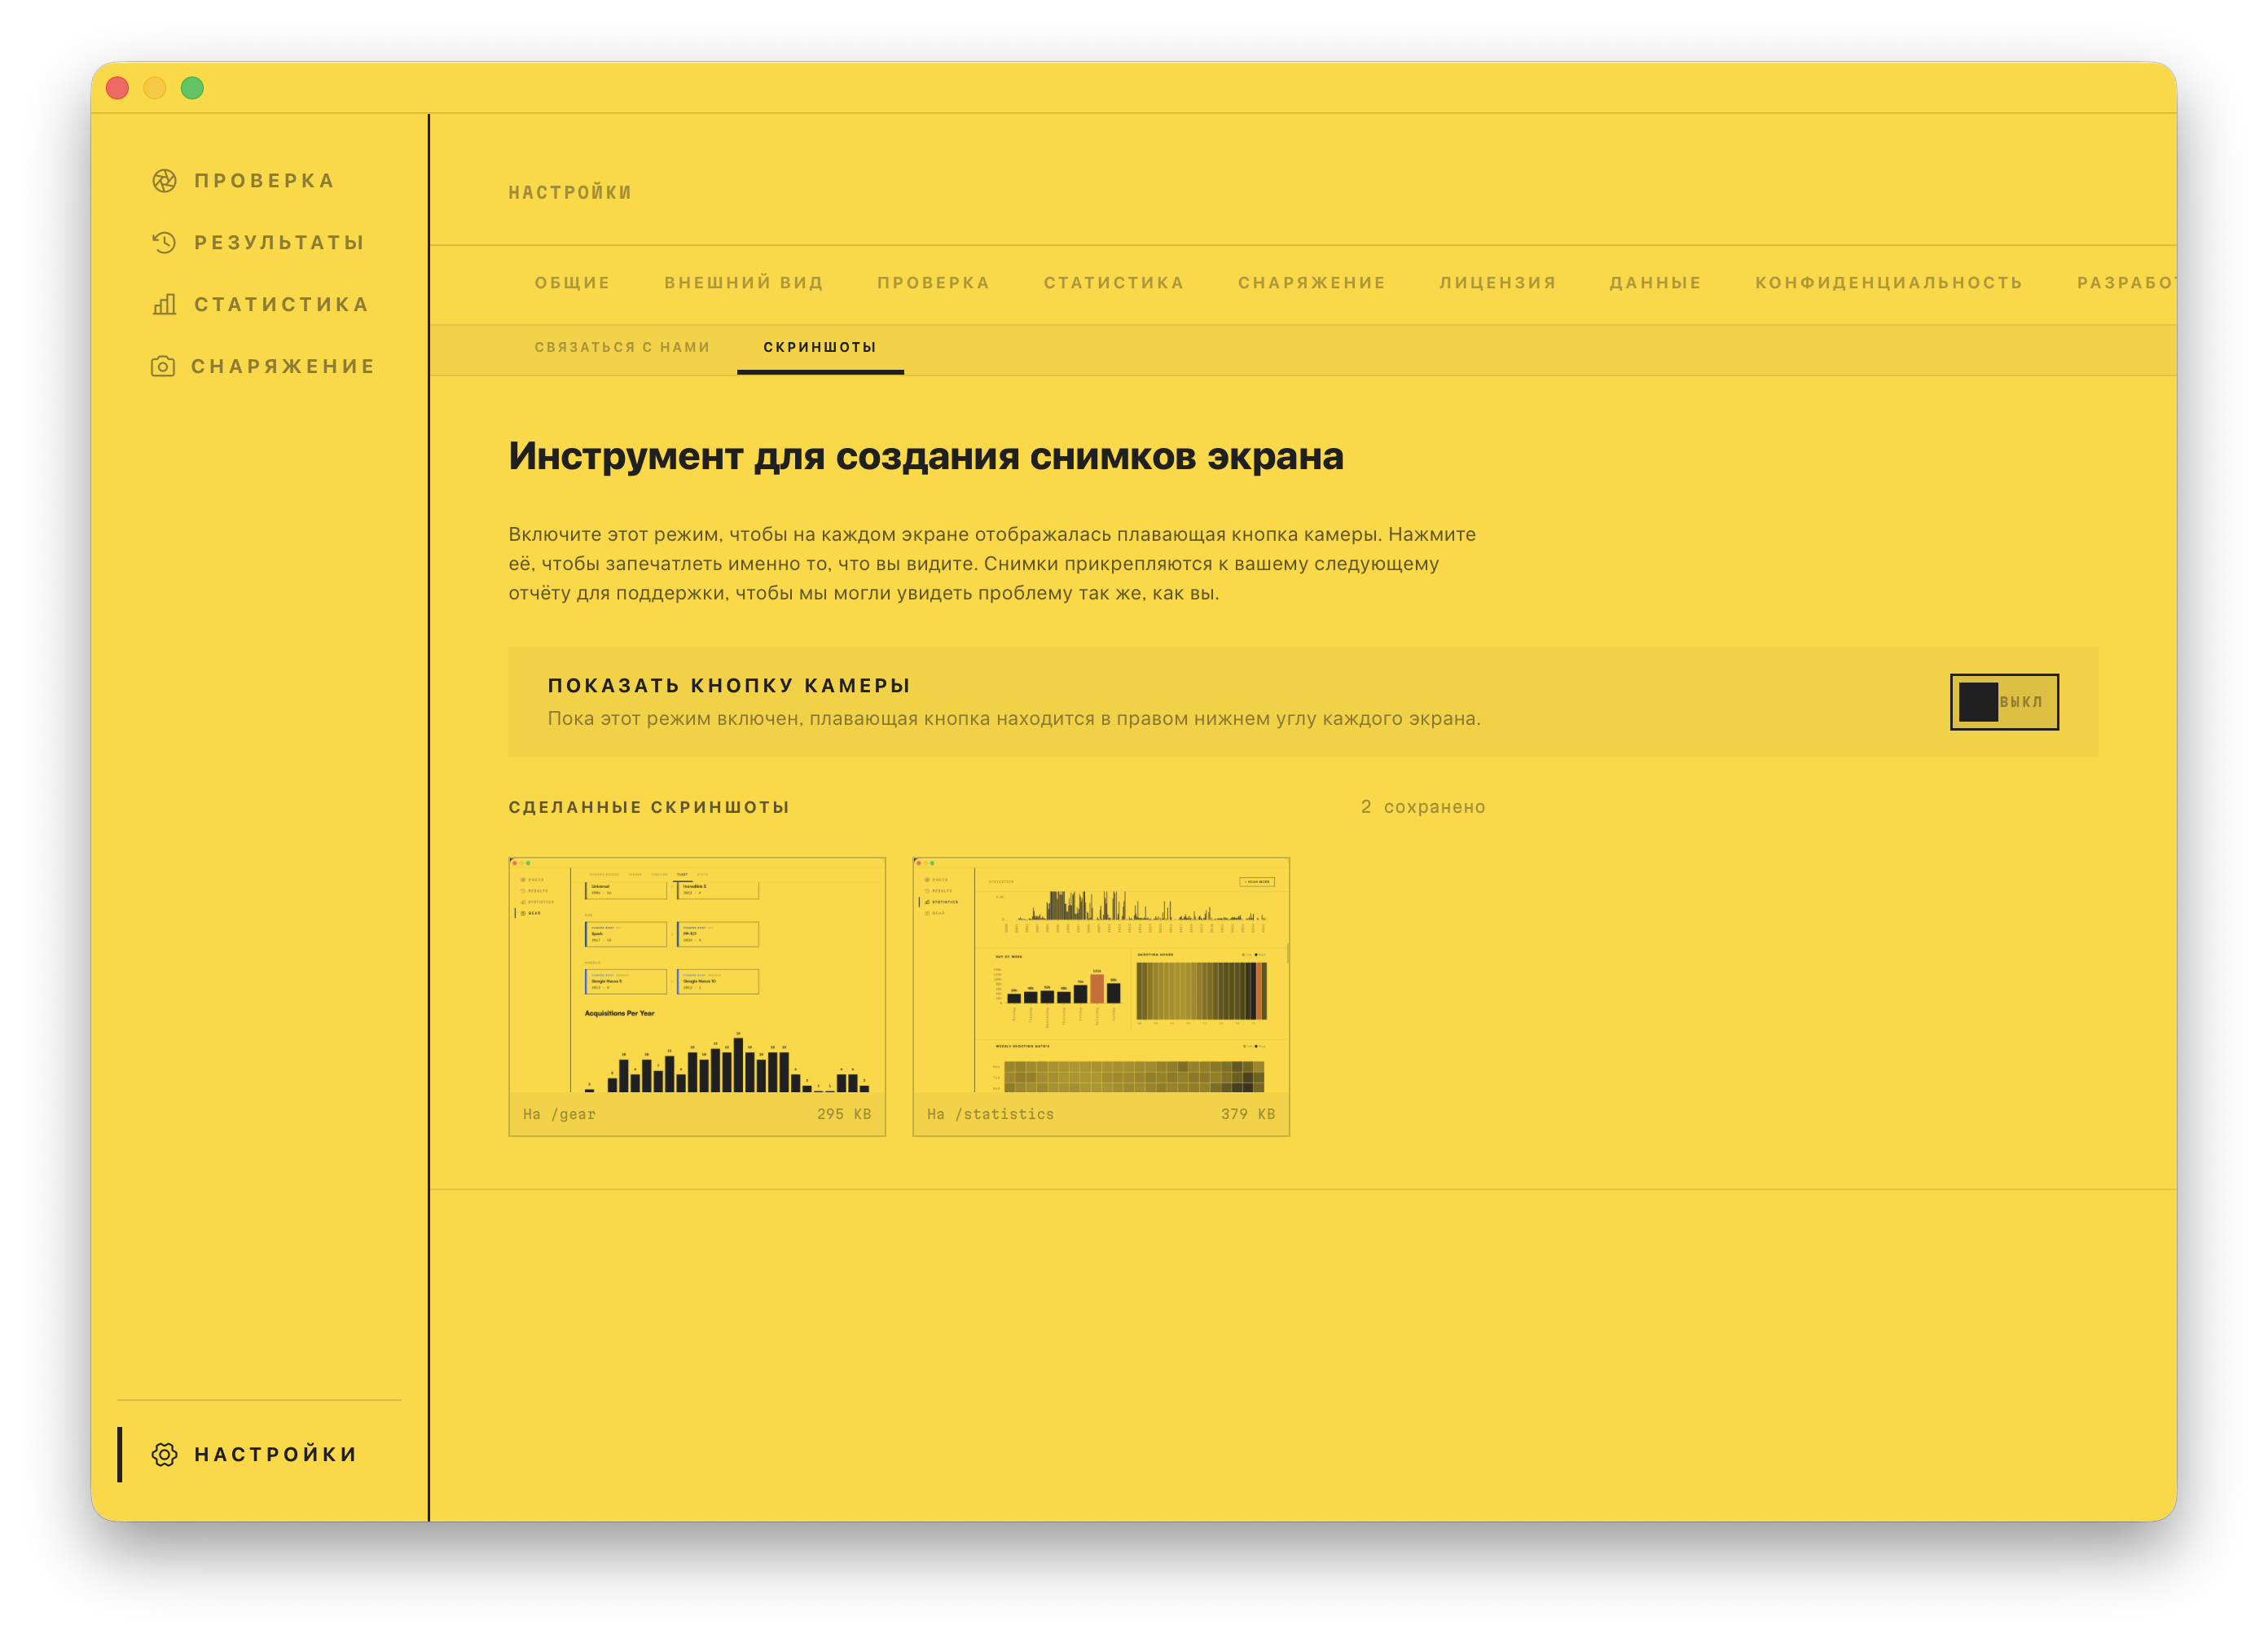Switch to the Общие settings tab

572,283
